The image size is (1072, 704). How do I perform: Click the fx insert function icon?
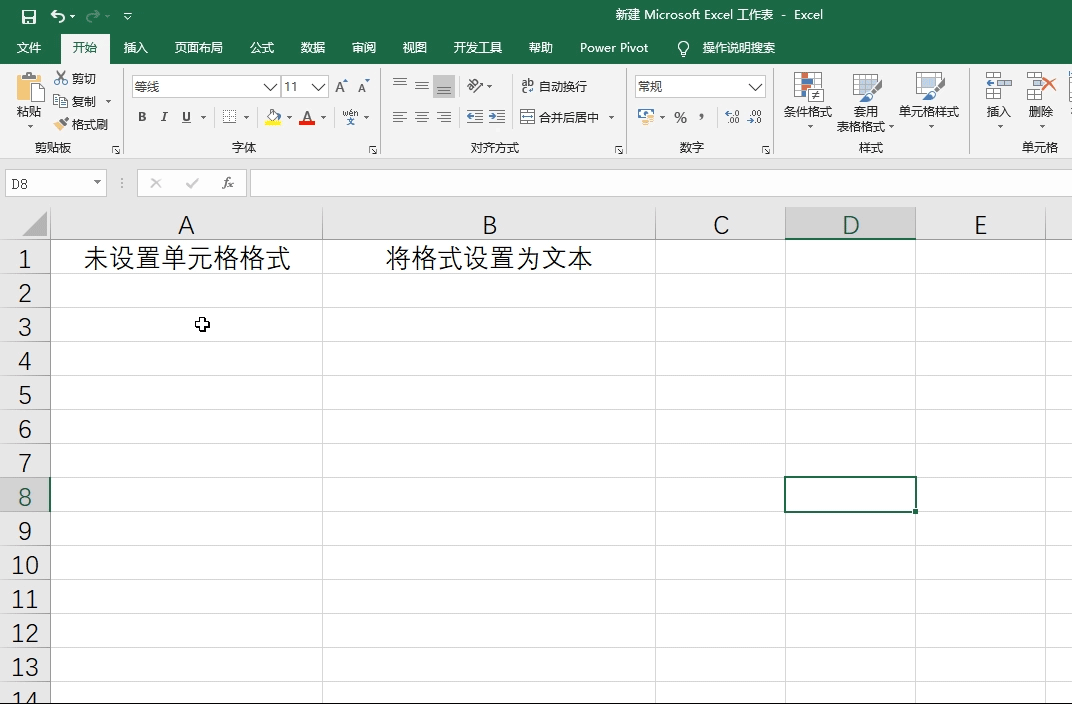click(x=227, y=183)
